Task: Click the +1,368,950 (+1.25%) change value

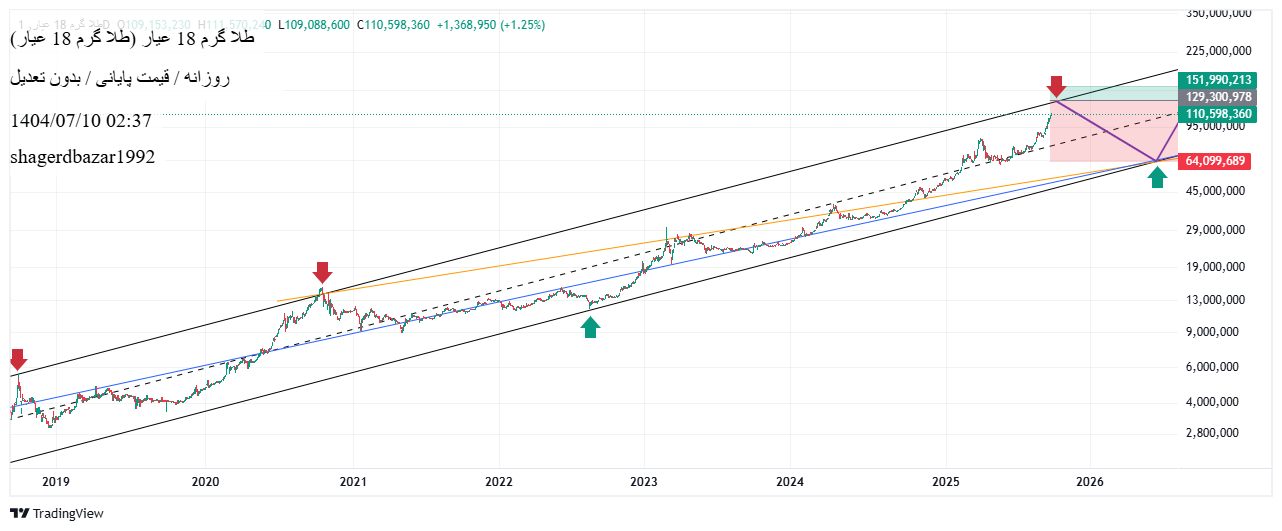Action: pyautogui.click(x=491, y=25)
